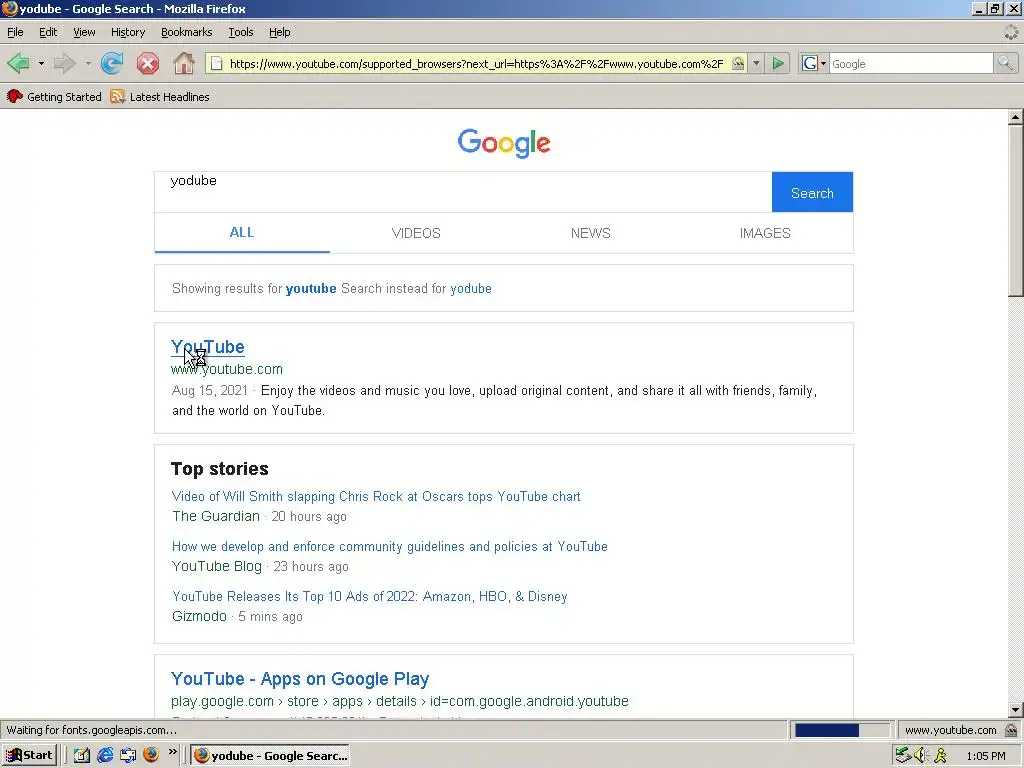Stop loading with the red Stop icon
The width and height of the screenshot is (1024, 768).
point(148,63)
